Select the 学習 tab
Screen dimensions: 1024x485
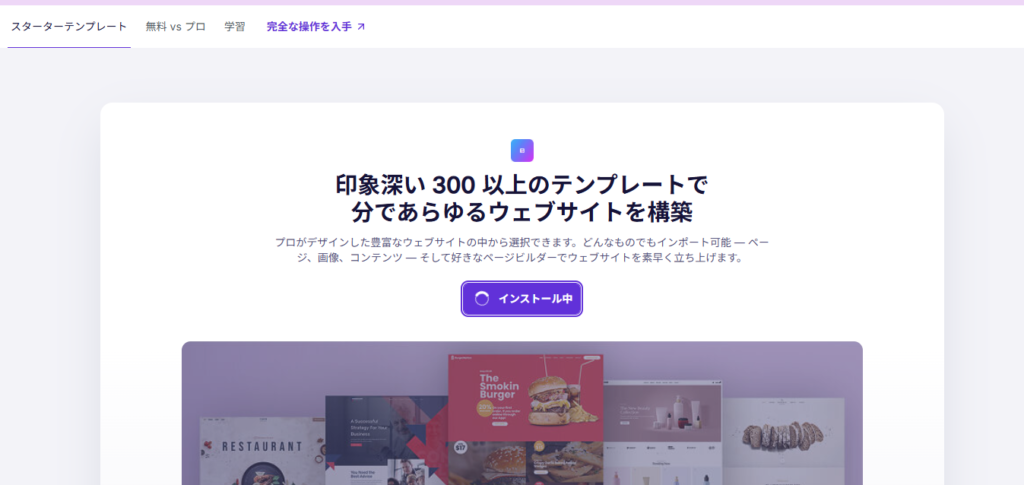[x=234, y=27]
